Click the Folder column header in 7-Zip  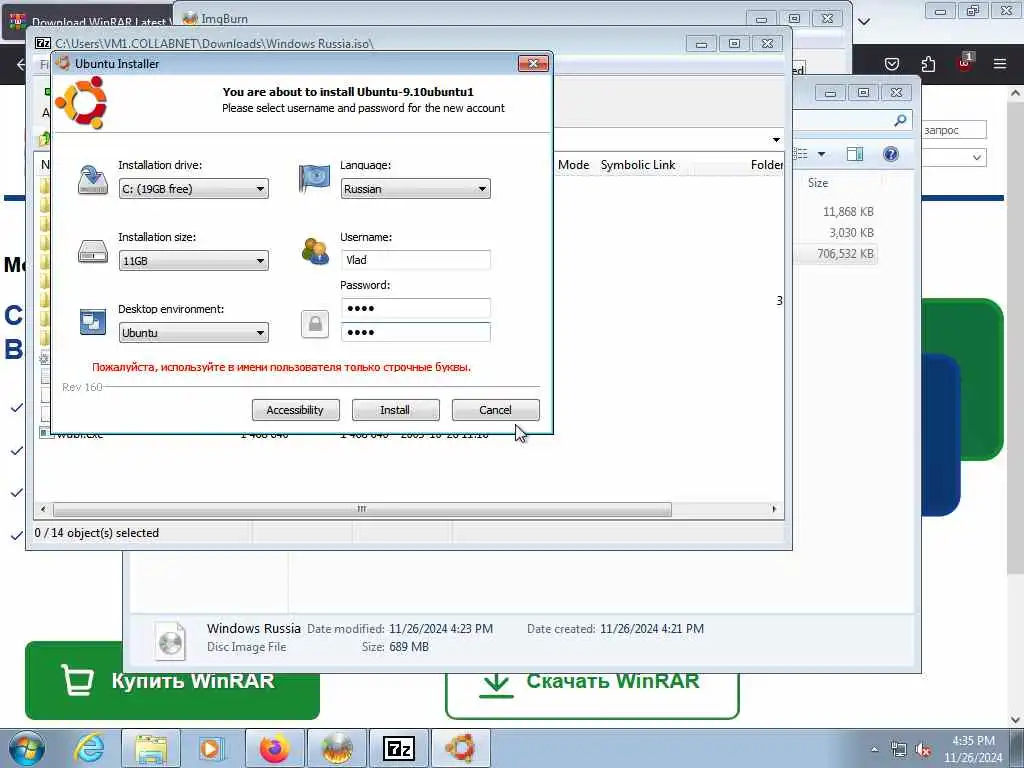765,165
